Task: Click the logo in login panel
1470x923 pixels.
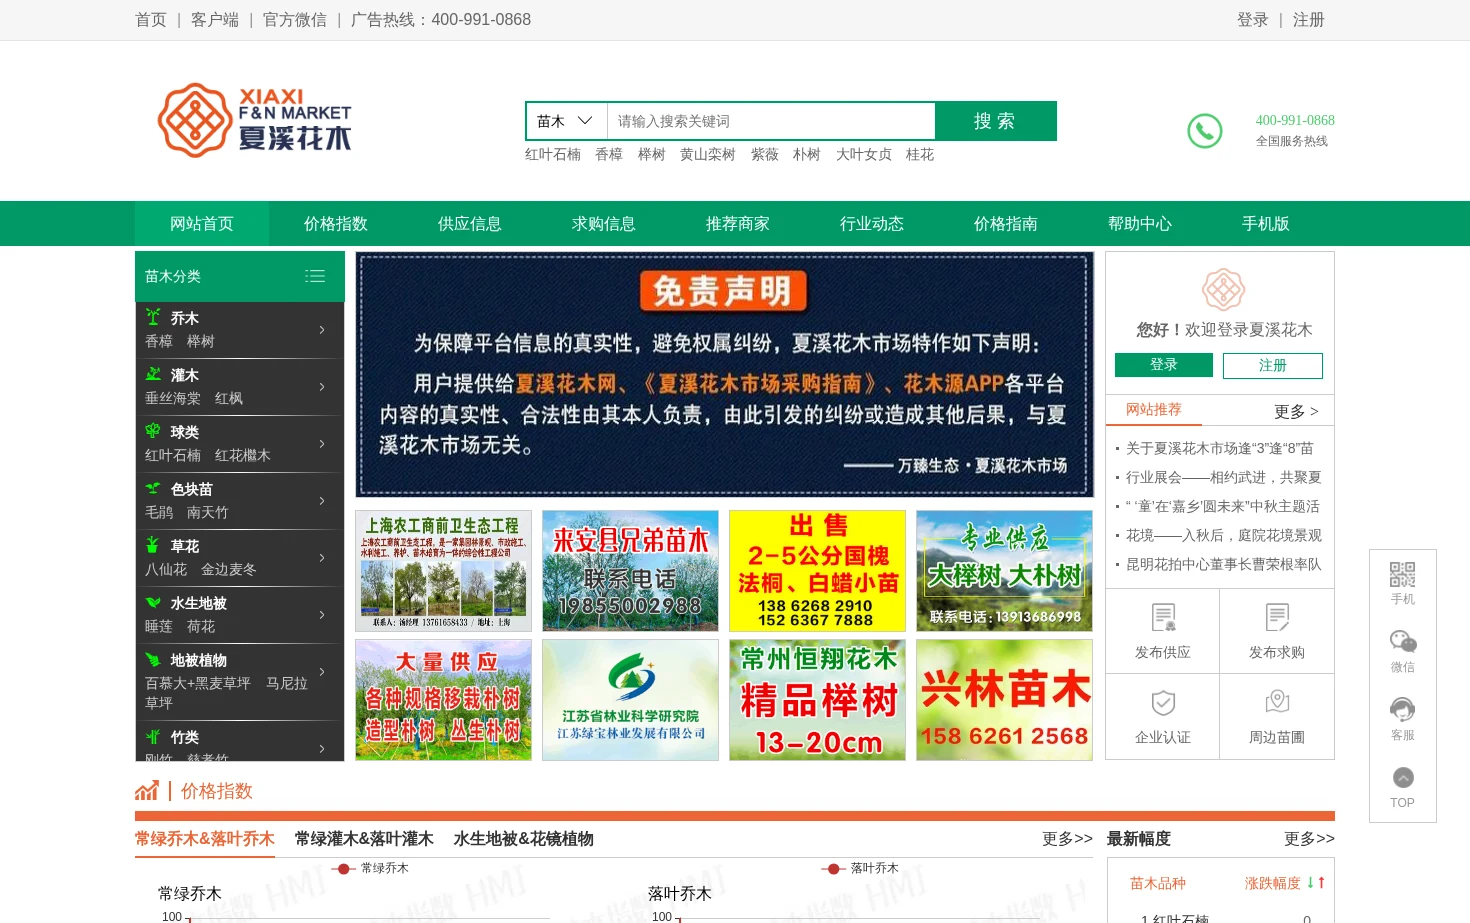Action: pos(1223,290)
